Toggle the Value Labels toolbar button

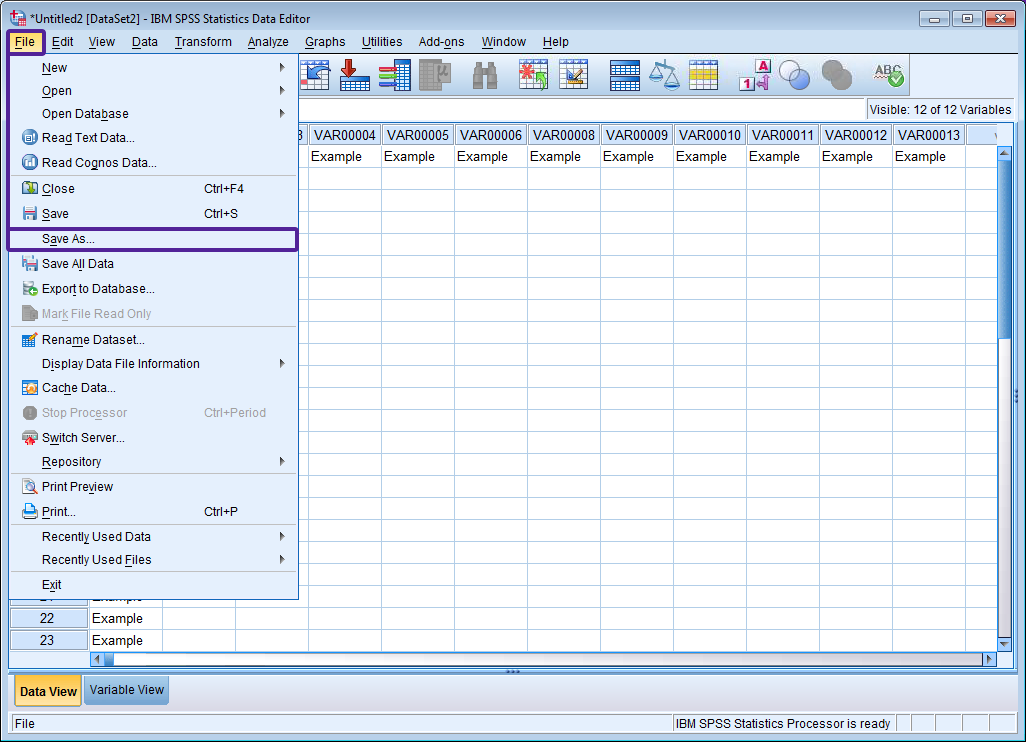click(754, 76)
